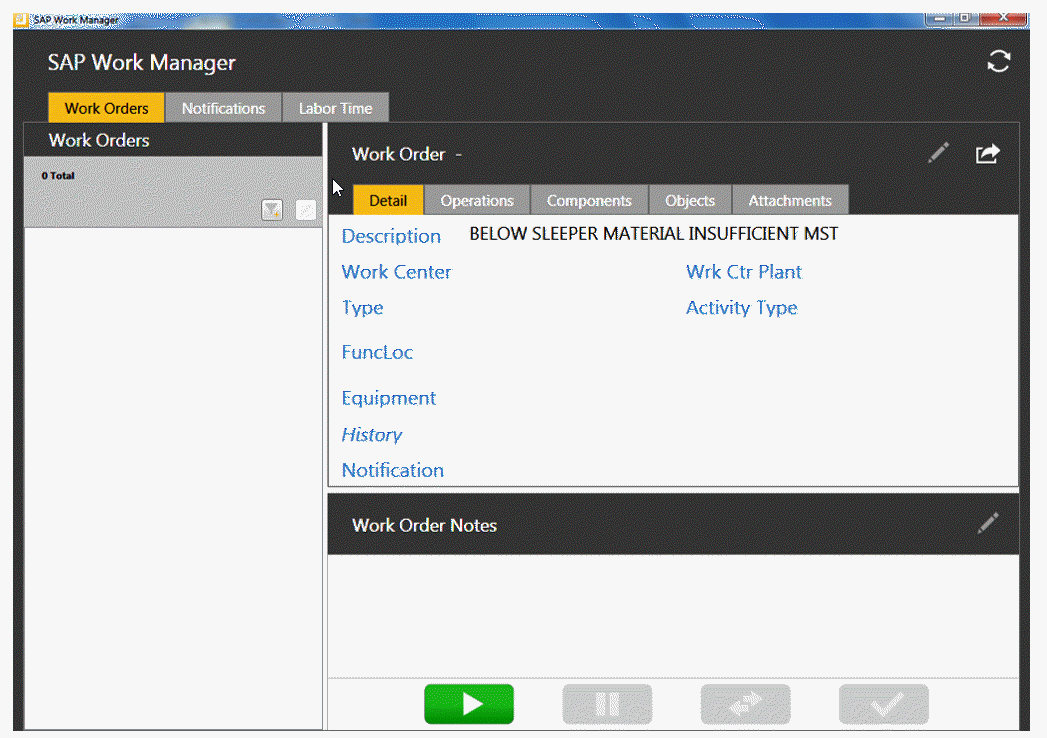Open the History link
The width and height of the screenshot is (1047, 738).
372,435
